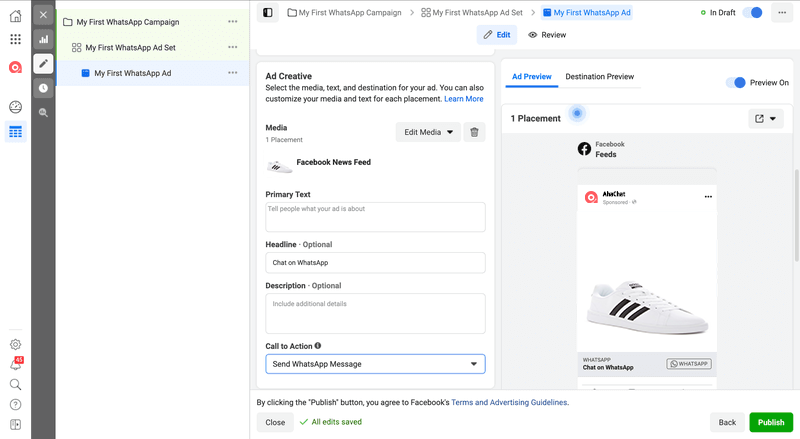Open the Edit Media dropdown
The image size is (800, 439).
(428, 132)
